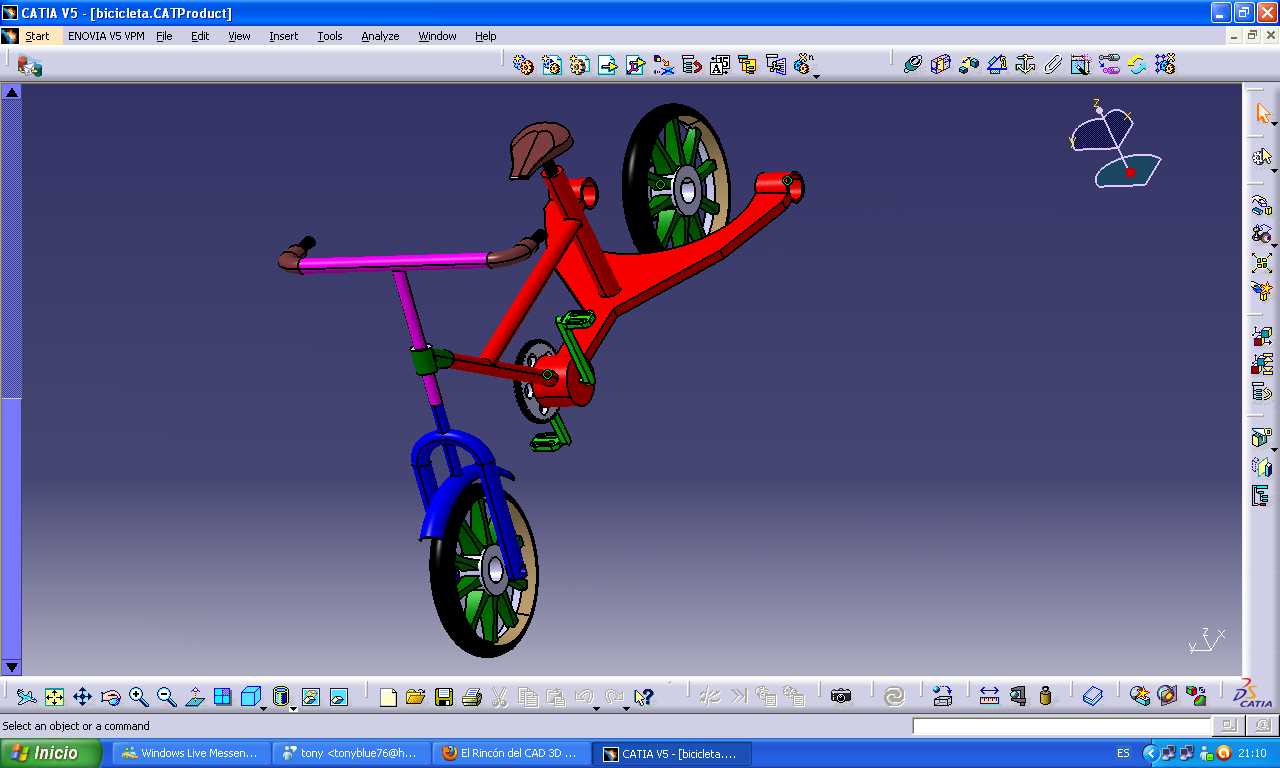Viewport: 1280px width, 768px height.
Task: Click the Coincidence Constraint icon
Action: [x=913, y=65]
